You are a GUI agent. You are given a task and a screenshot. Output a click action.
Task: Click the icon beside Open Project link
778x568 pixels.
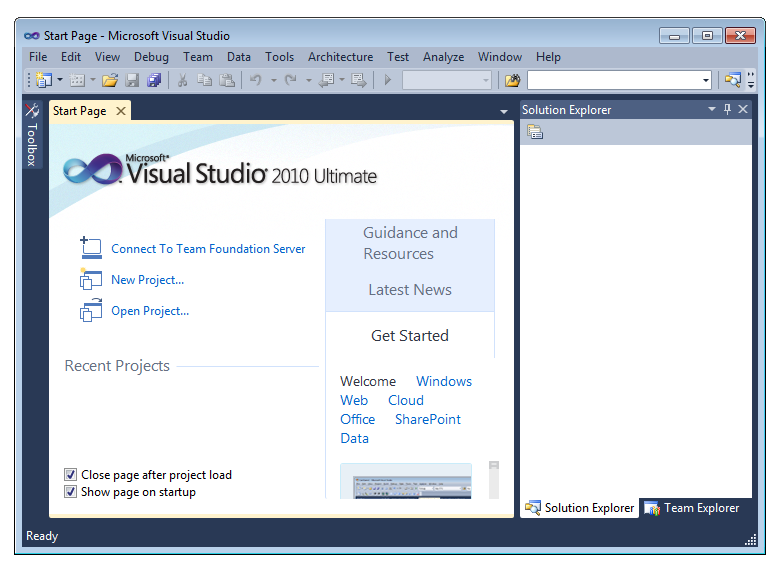pos(91,310)
